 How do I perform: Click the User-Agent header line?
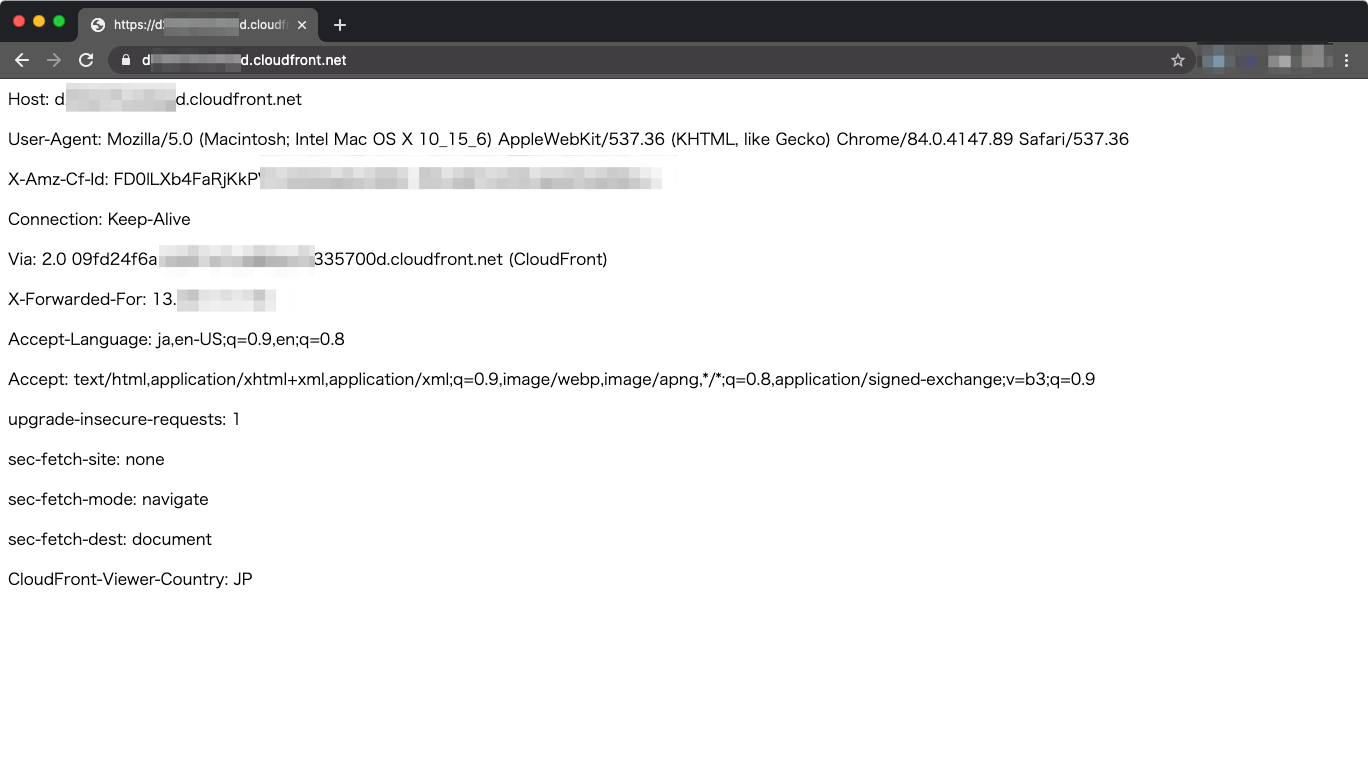tap(568, 139)
